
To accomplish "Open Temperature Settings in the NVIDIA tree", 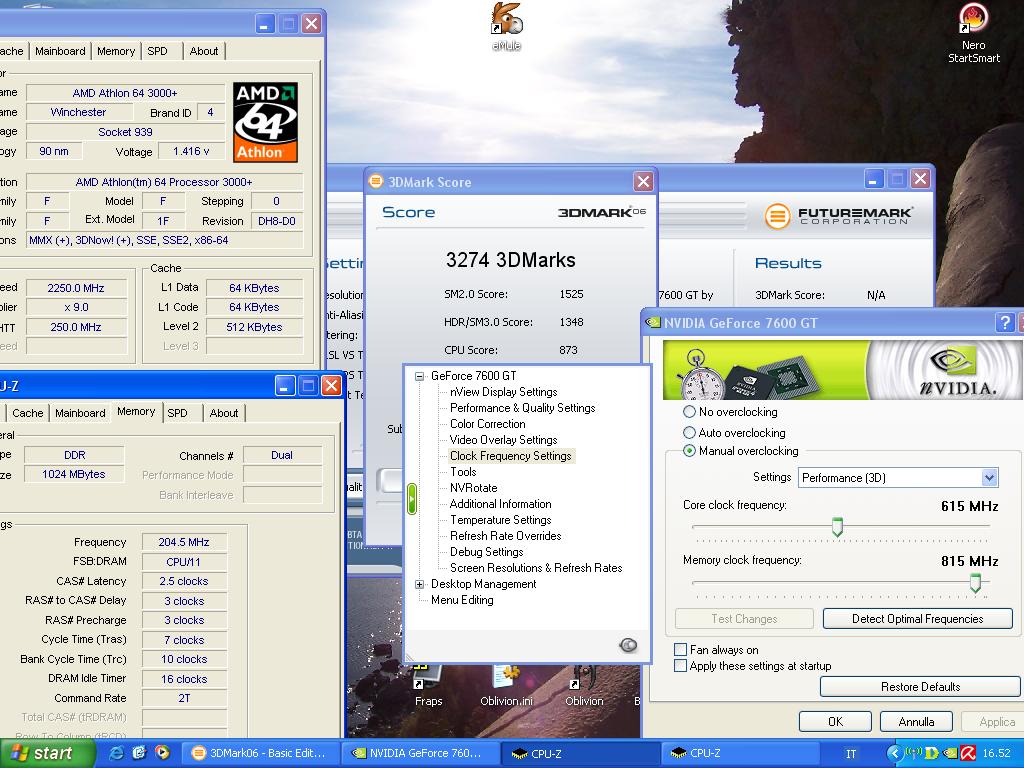I will tap(500, 520).
